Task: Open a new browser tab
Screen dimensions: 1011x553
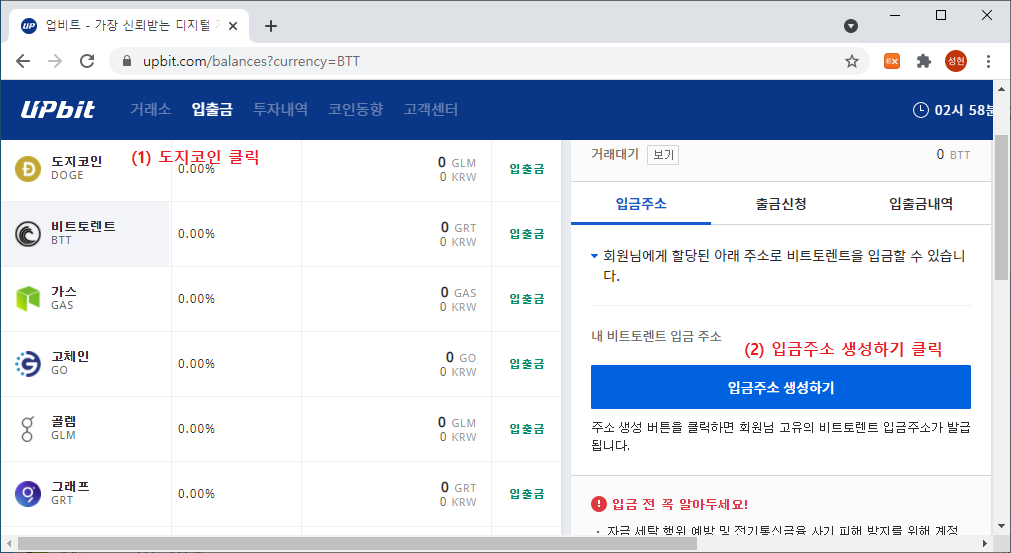Action: pos(271,26)
